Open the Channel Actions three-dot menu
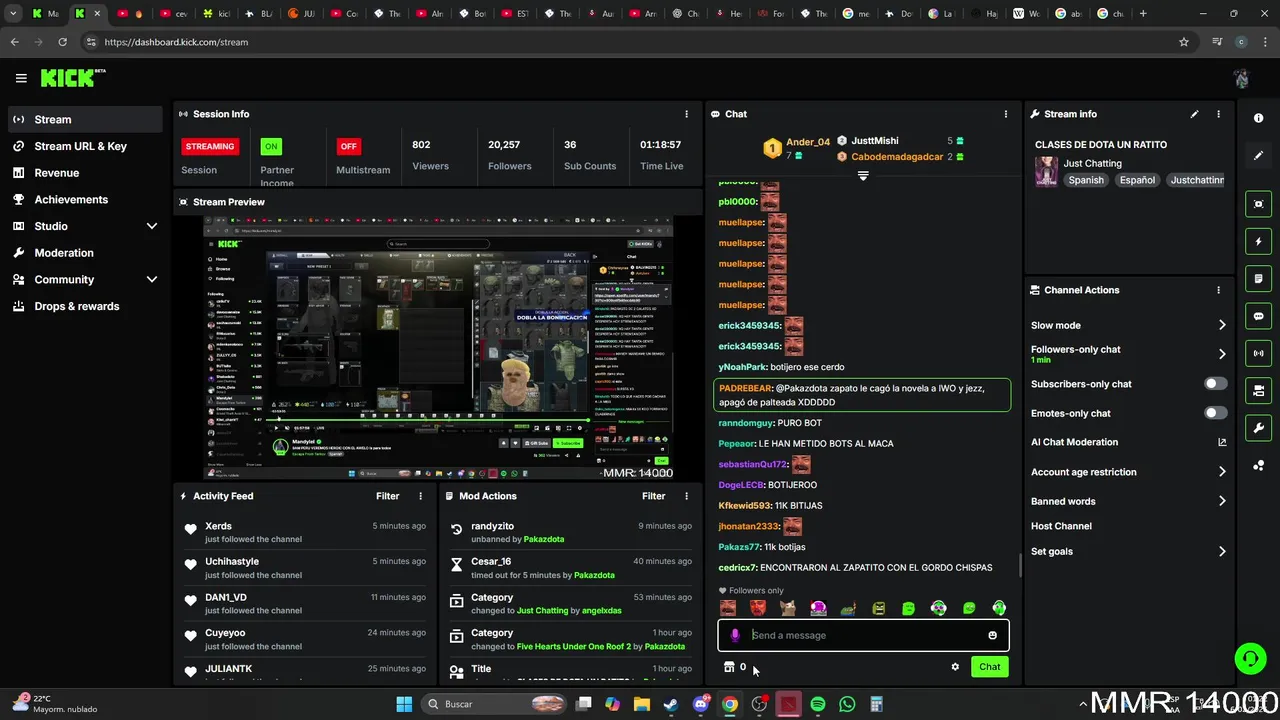Screen dimensions: 1280x720 1218,290
